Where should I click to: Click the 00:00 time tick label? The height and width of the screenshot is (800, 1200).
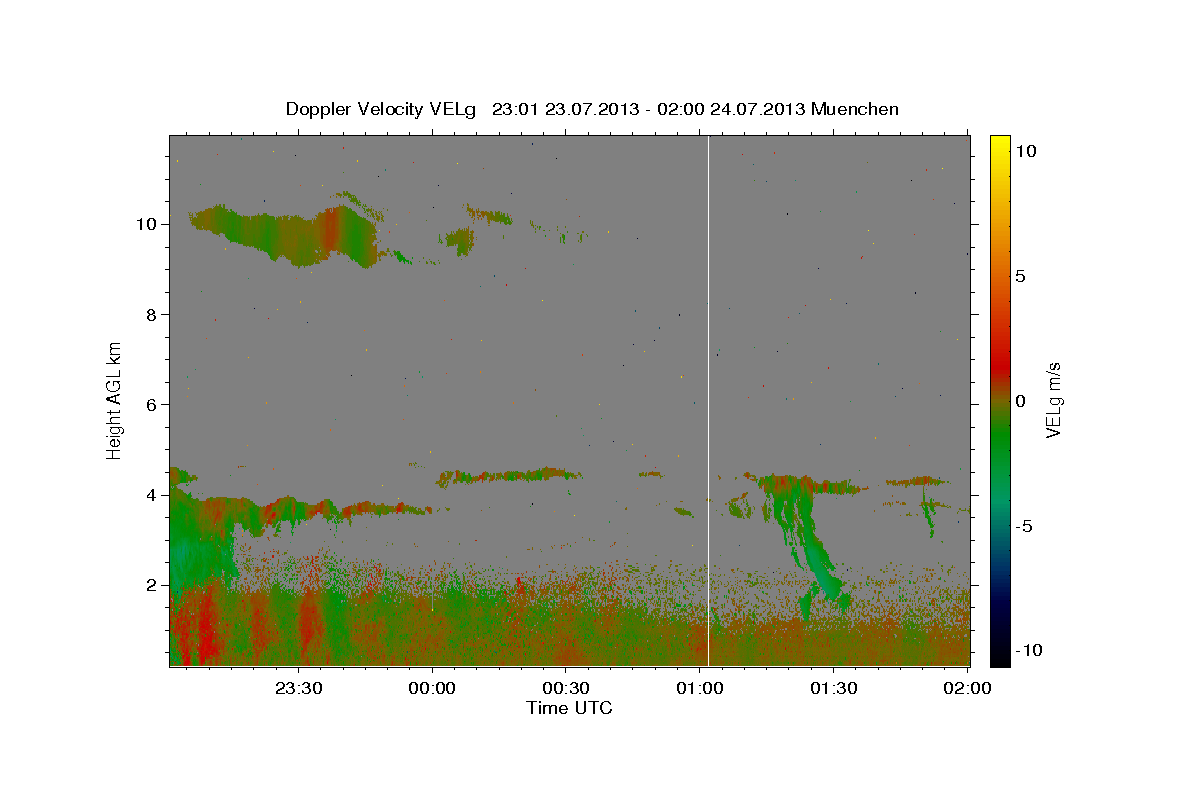coord(432,689)
